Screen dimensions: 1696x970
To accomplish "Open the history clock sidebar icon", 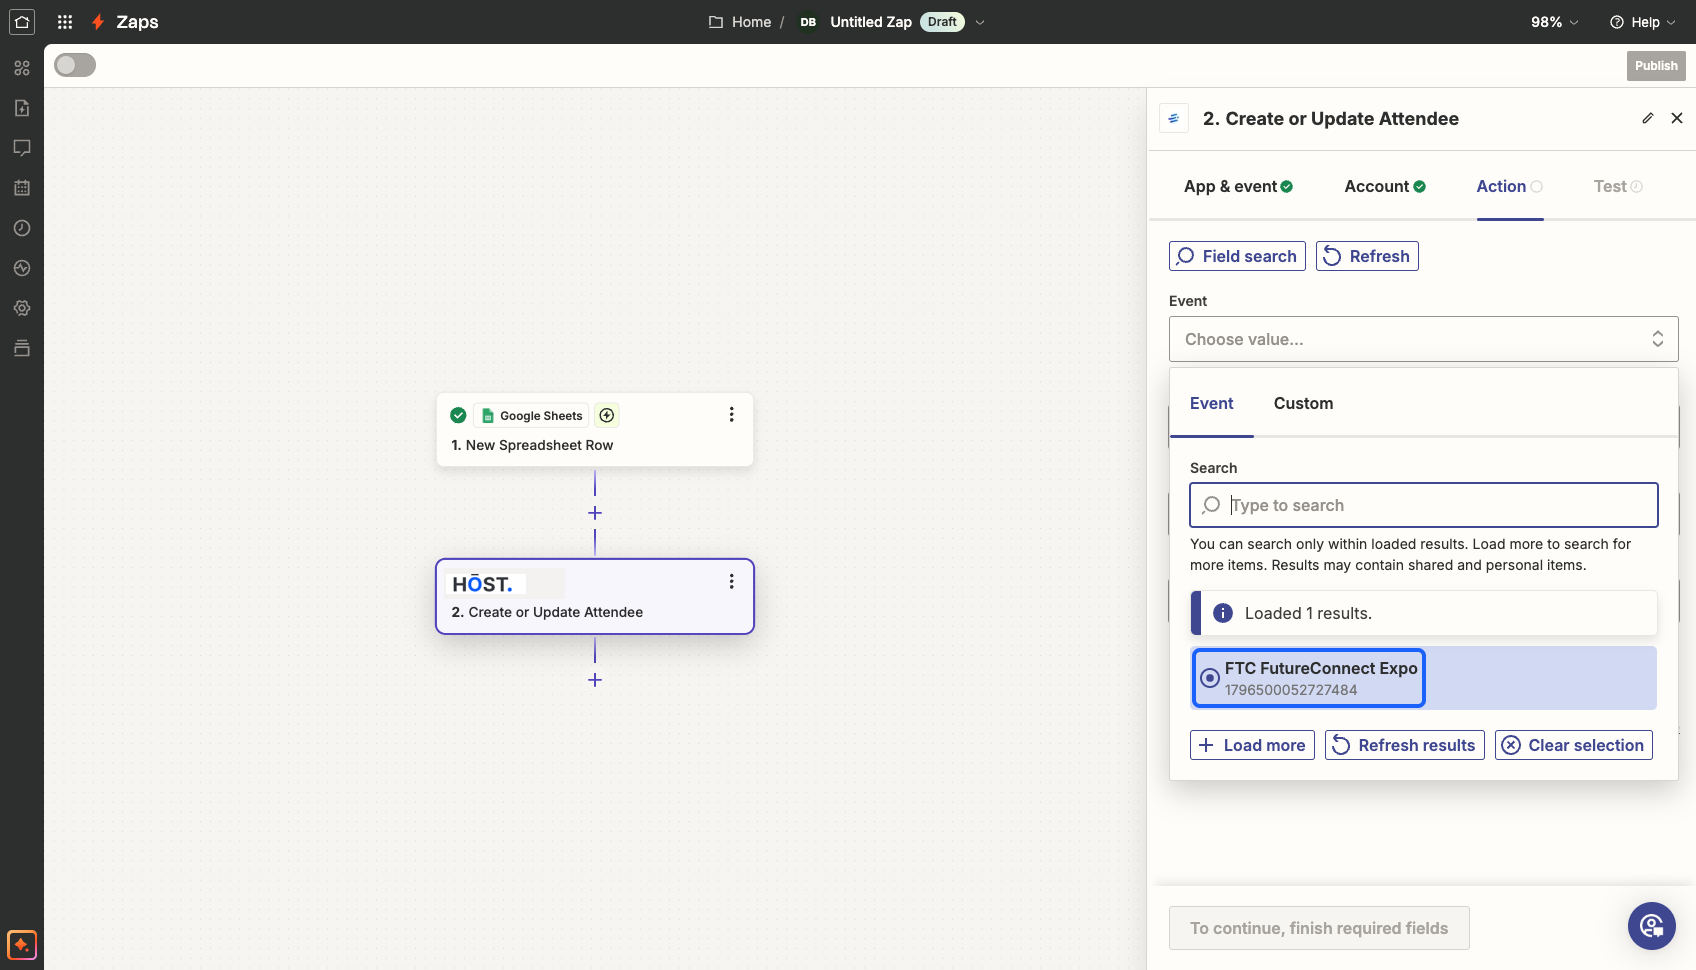I will click(x=22, y=228).
